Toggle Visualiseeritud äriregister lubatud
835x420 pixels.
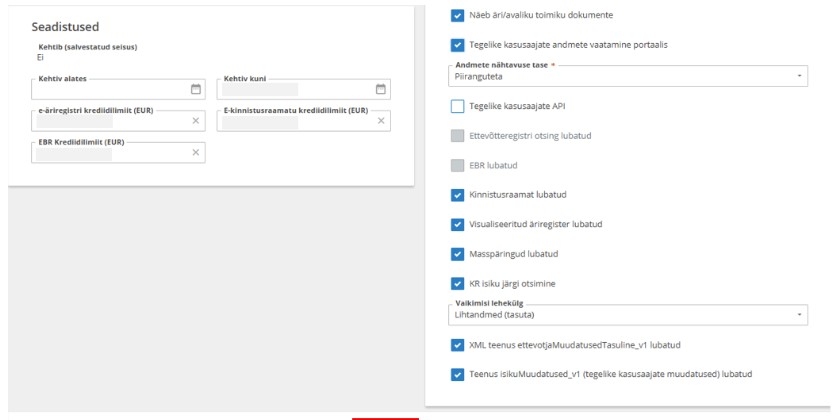(x=457, y=225)
